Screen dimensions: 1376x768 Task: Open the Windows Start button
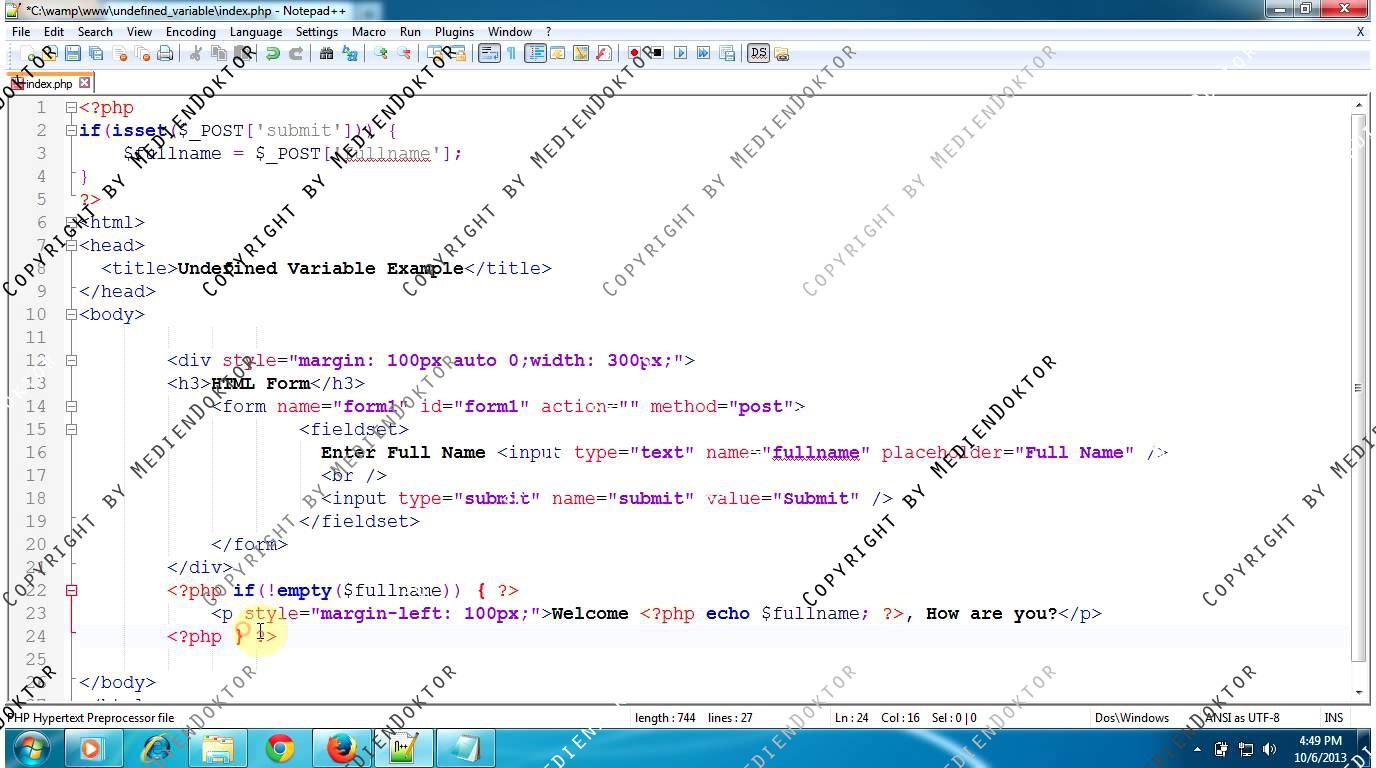pyautogui.click(x=31, y=748)
